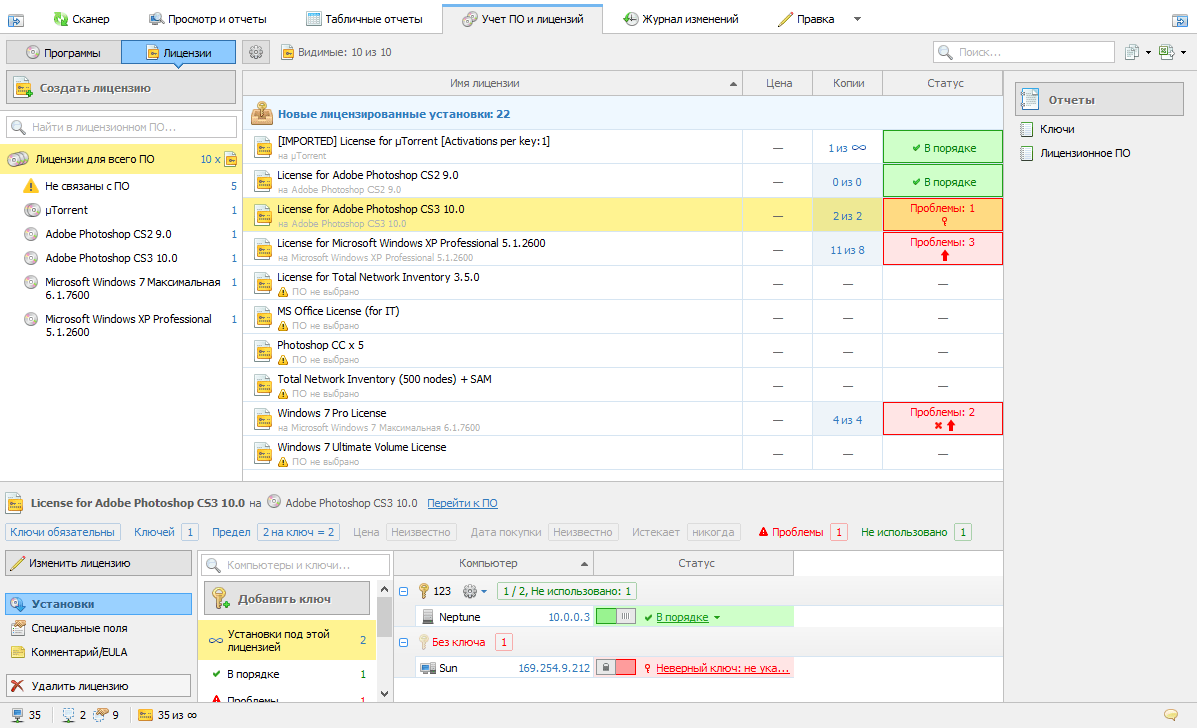1197x728 pixels.
Task: Click the panel arrow icon left of Сканер
Action: (15, 20)
